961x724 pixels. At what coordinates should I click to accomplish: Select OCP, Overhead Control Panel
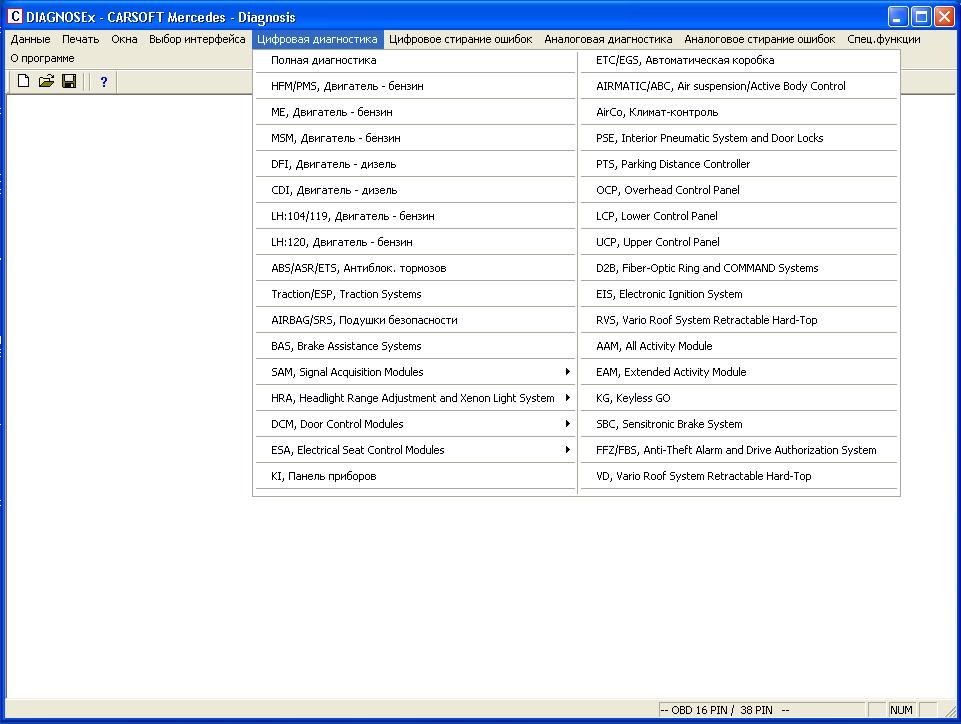point(739,190)
